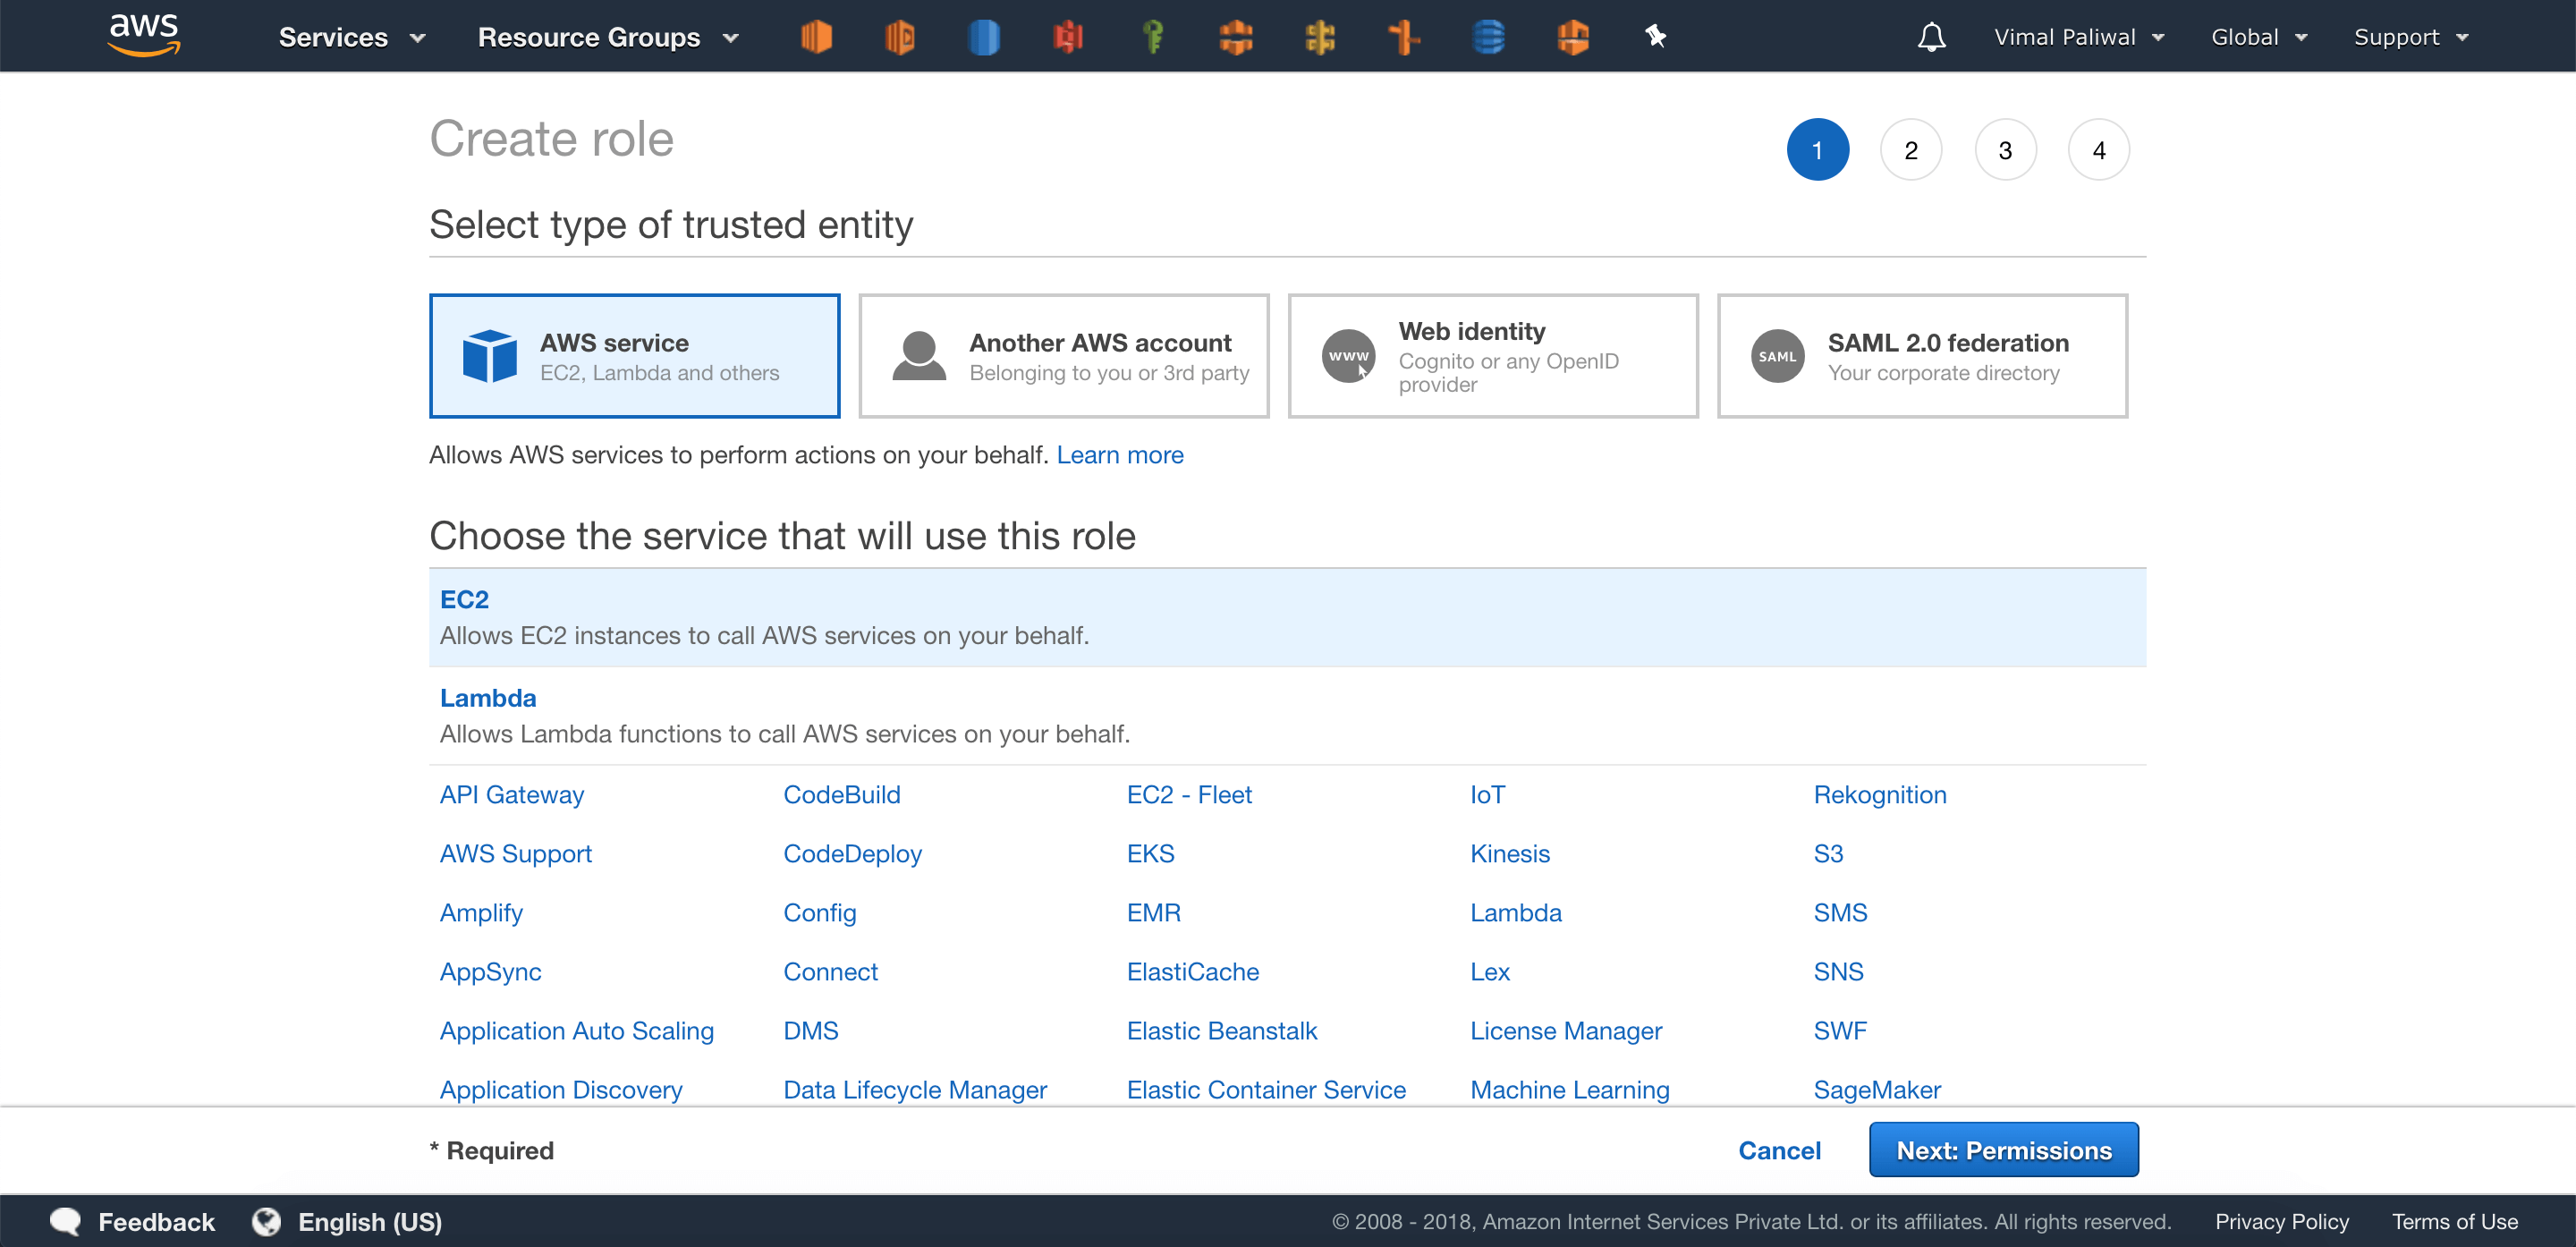The width and height of the screenshot is (2576, 1247).
Task: Click the white pushpin icon in navbar
Action: click(1655, 36)
